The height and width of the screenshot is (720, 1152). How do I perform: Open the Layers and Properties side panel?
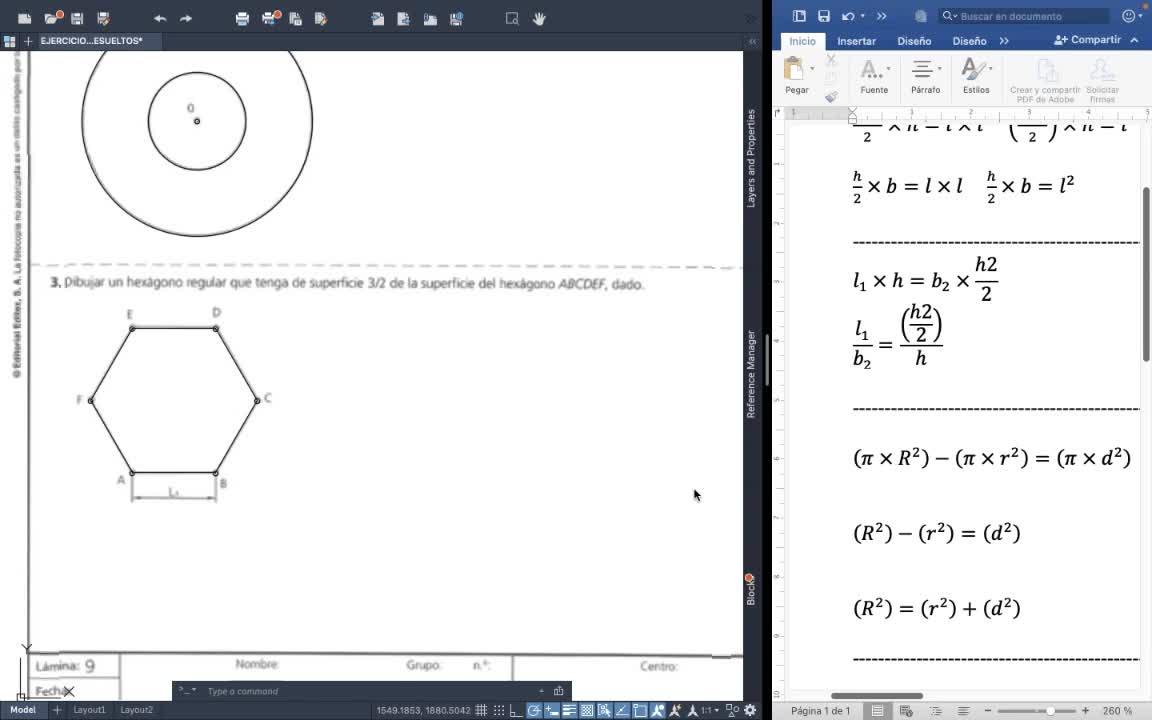[751, 159]
